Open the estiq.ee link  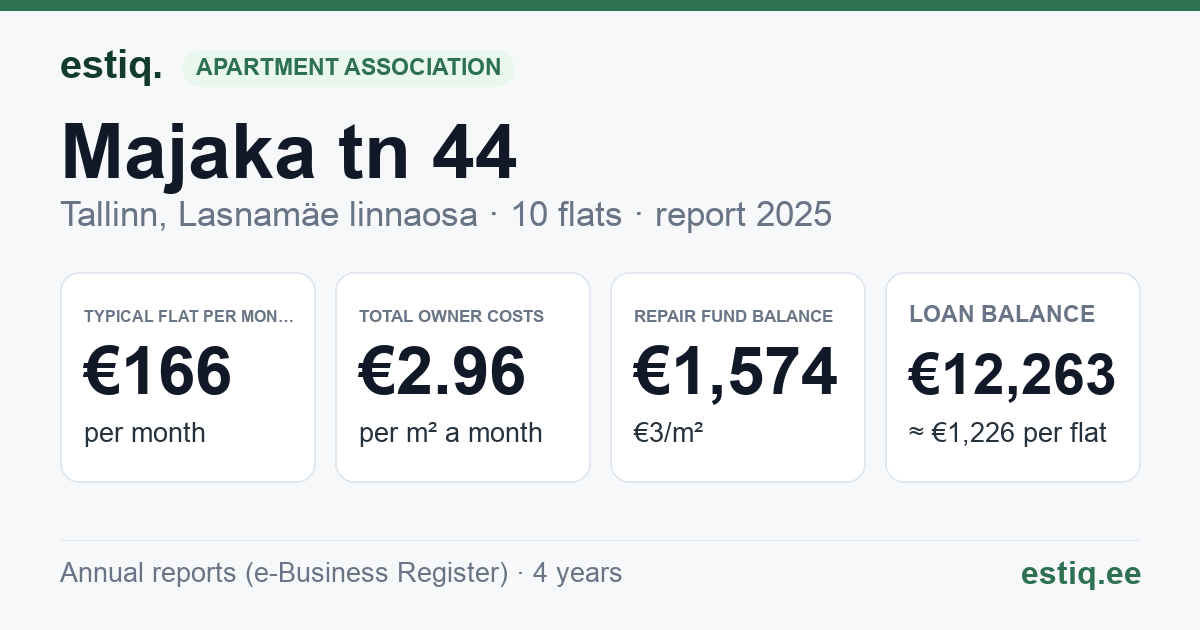pyautogui.click(x=1081, y=573)
